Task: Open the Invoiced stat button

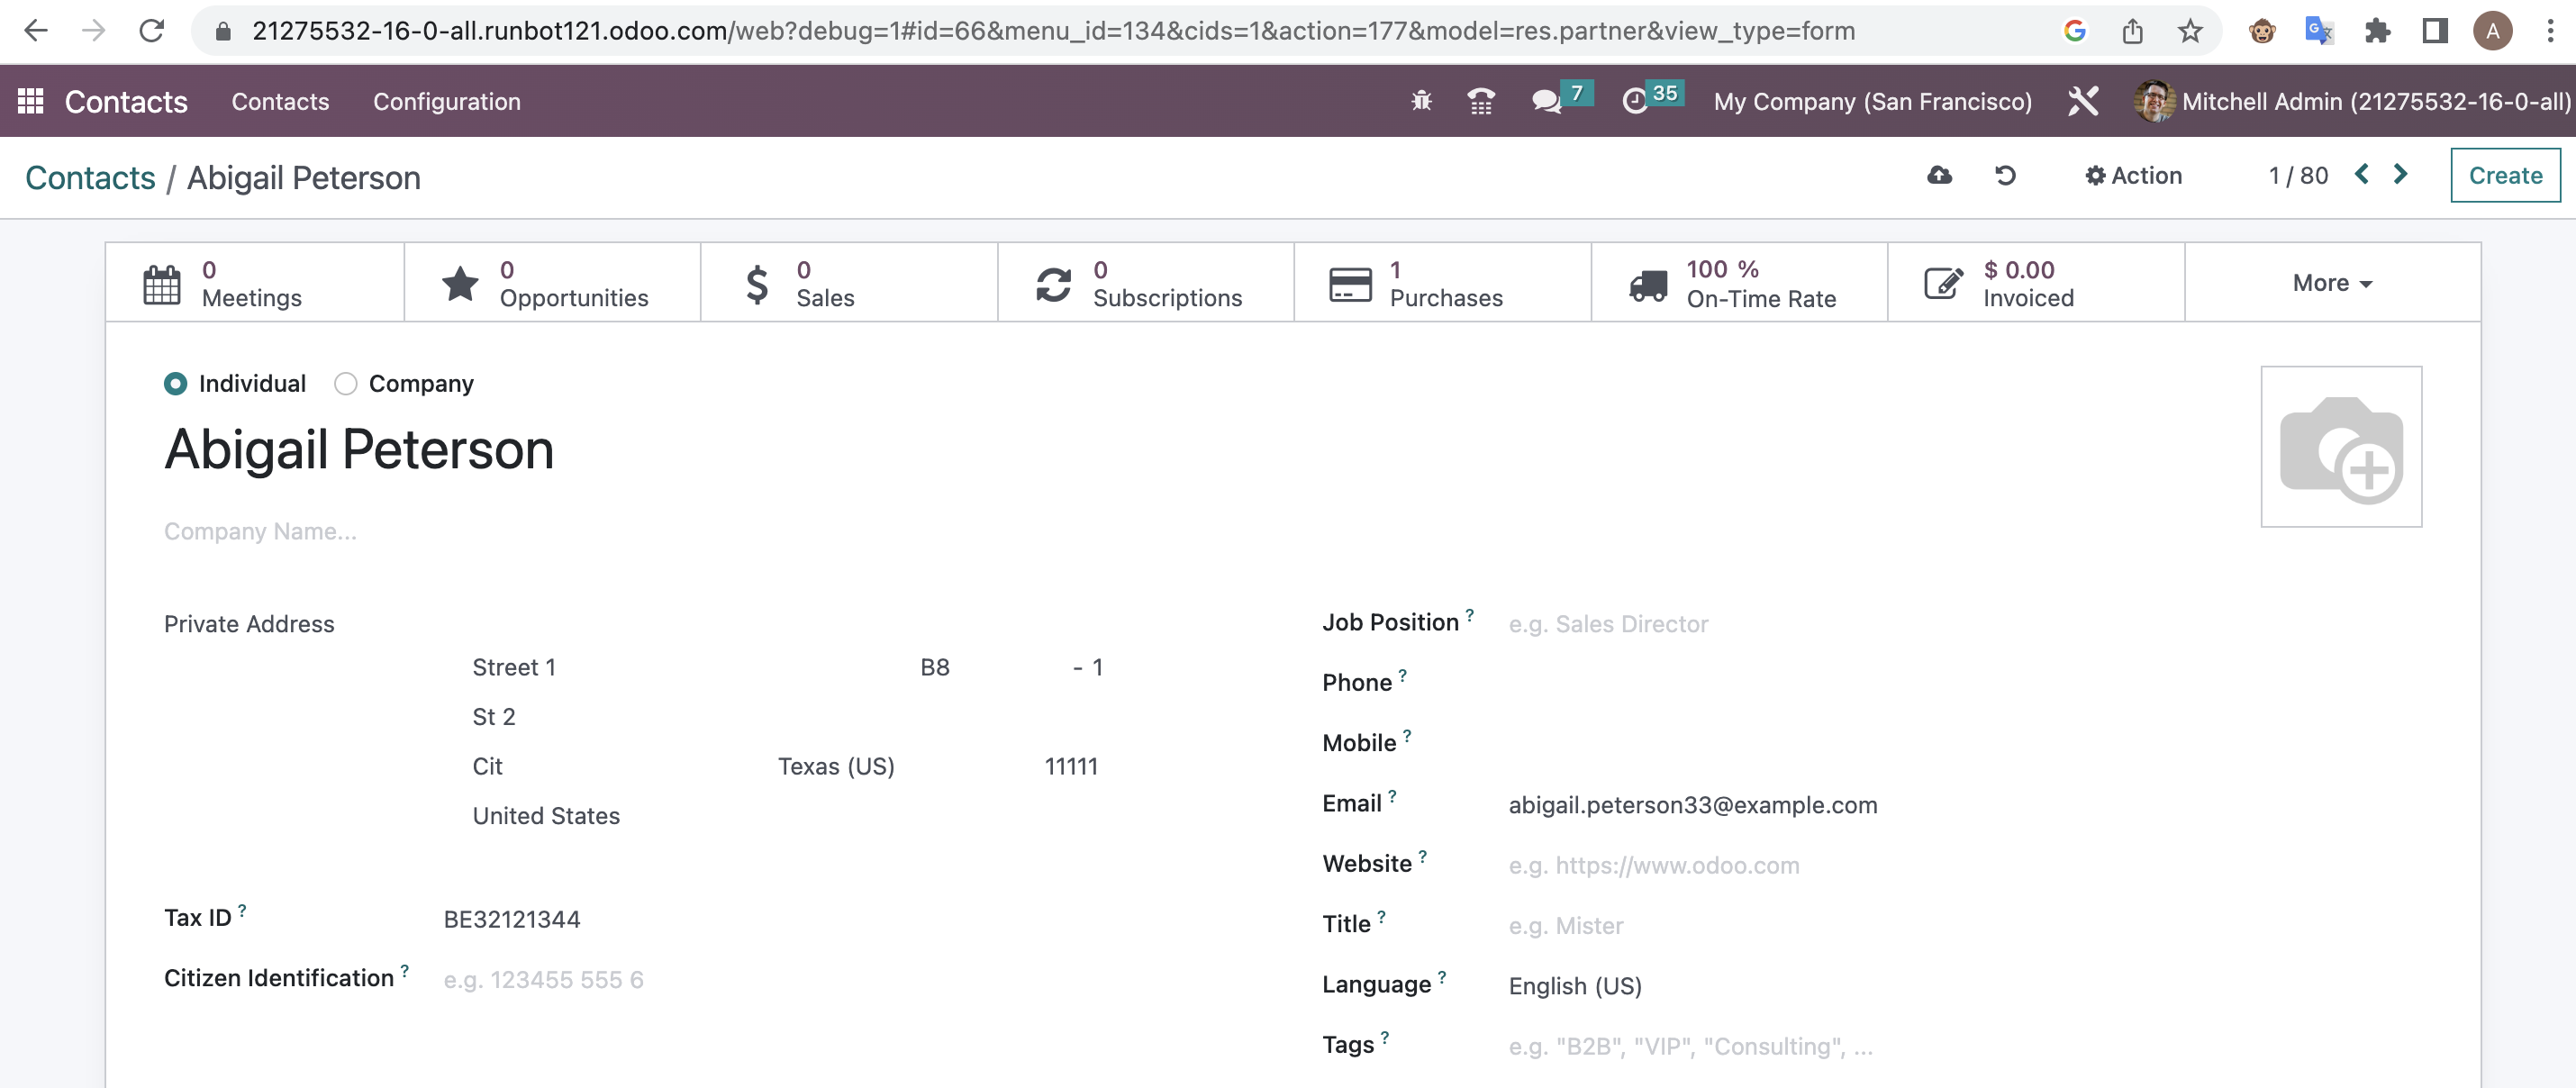Action: tap(2036, 283)
